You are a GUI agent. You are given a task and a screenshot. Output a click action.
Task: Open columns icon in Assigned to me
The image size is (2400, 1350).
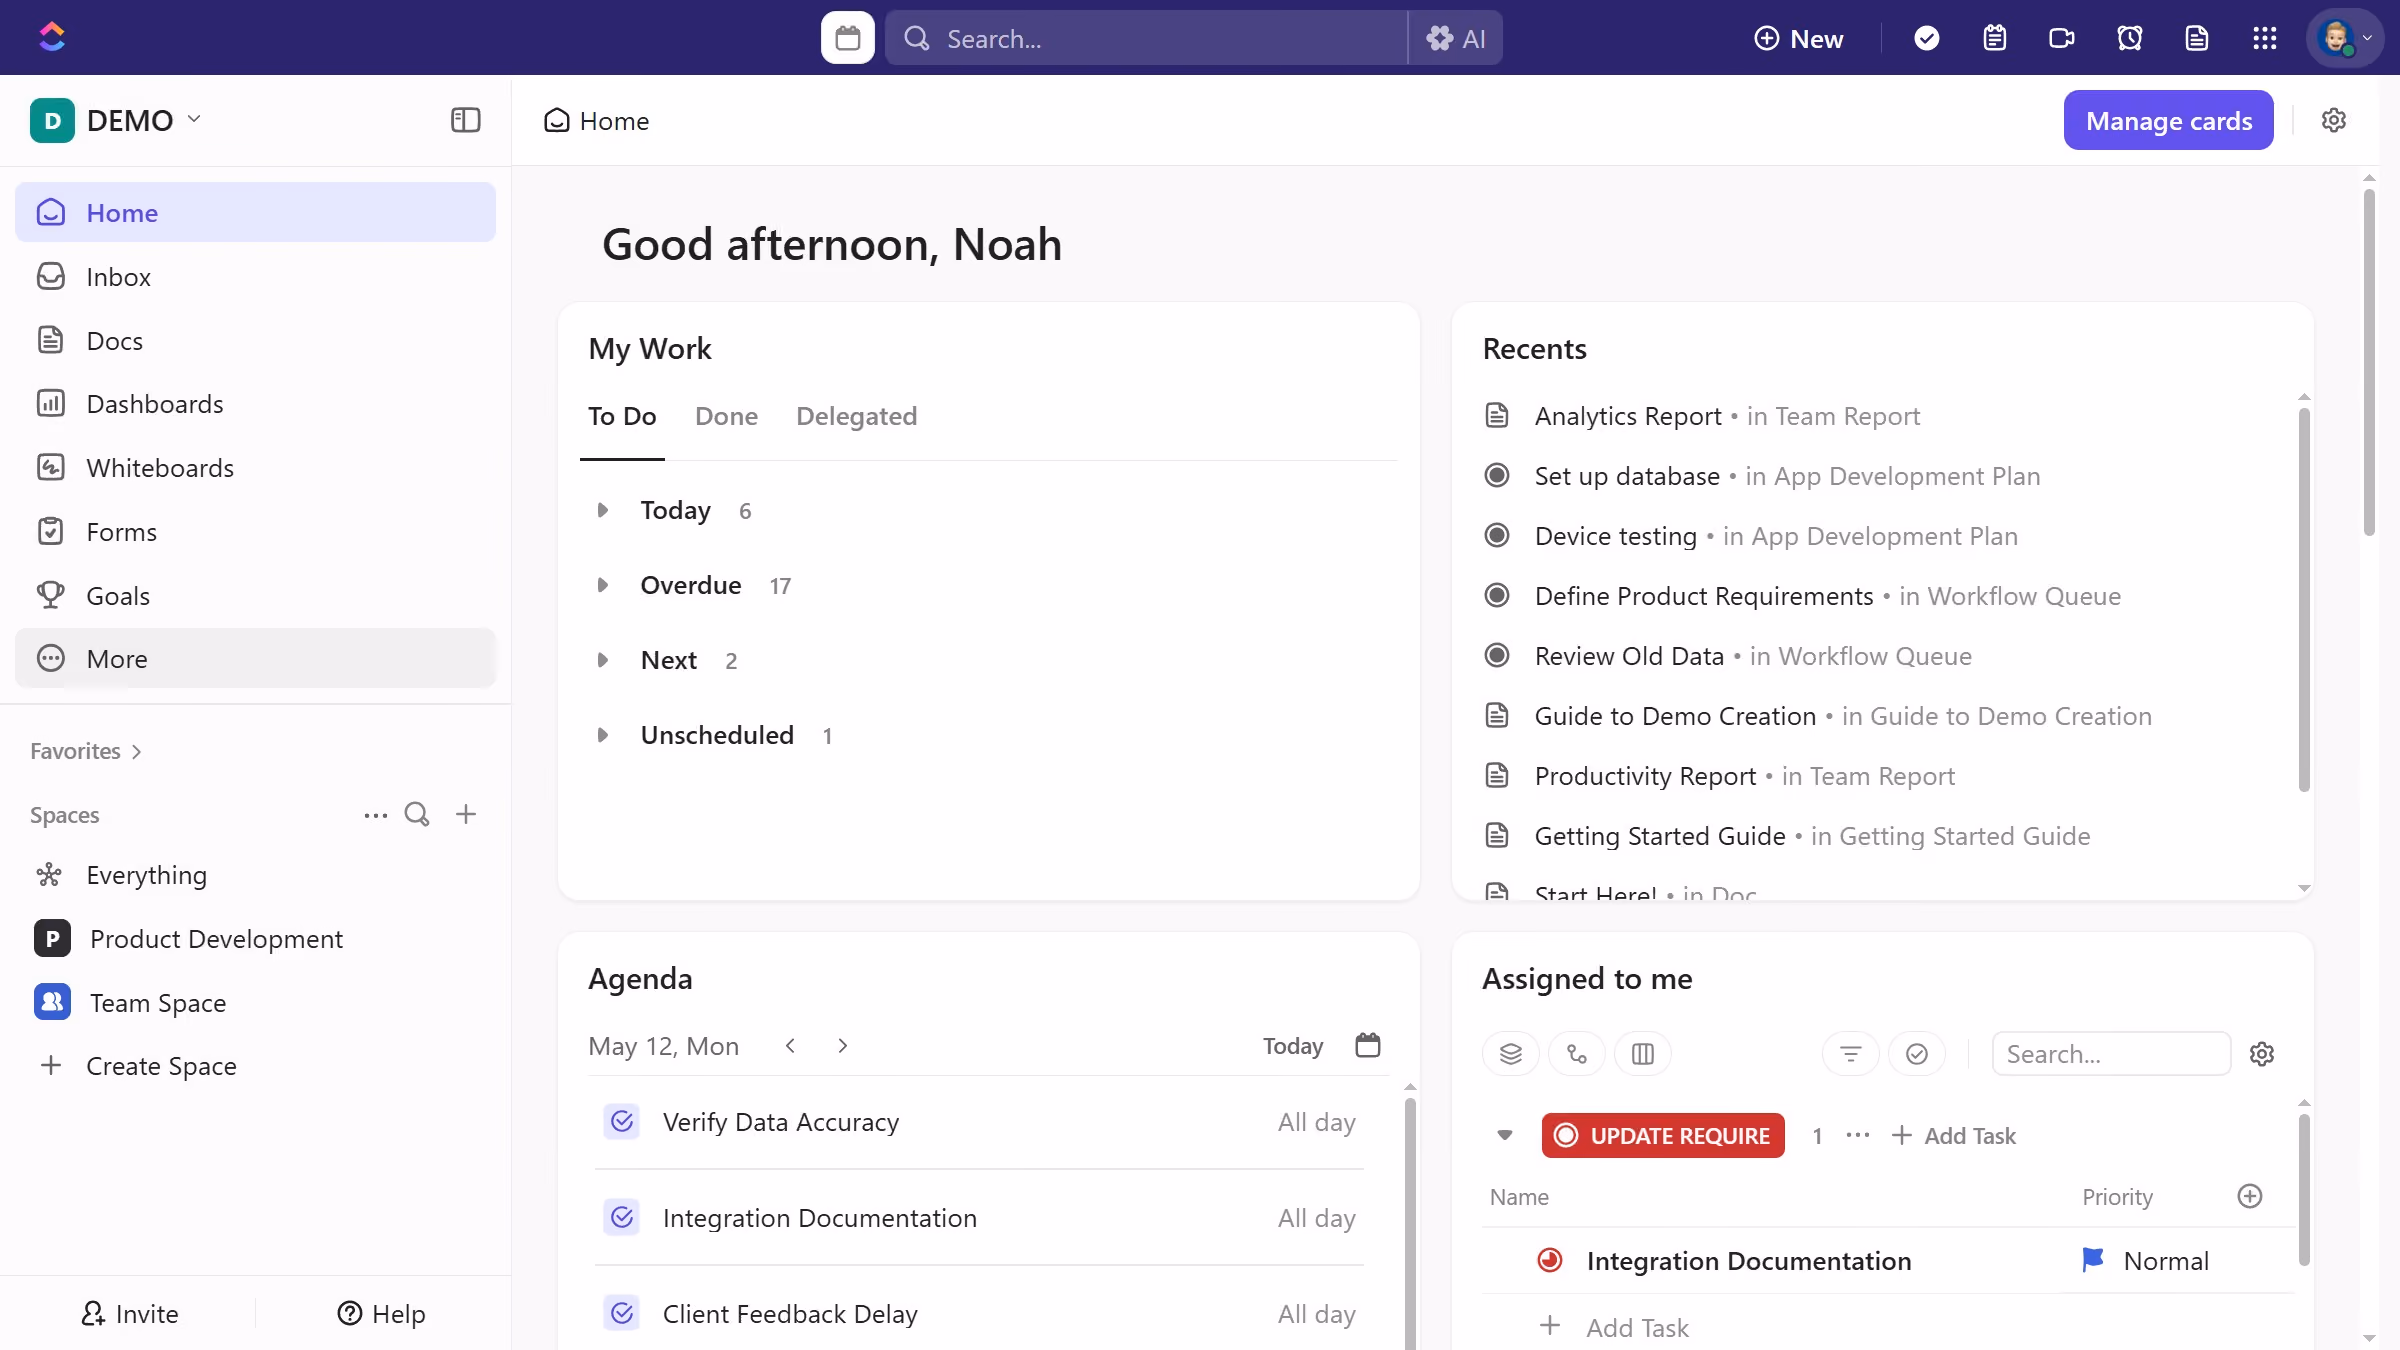1642,1054
